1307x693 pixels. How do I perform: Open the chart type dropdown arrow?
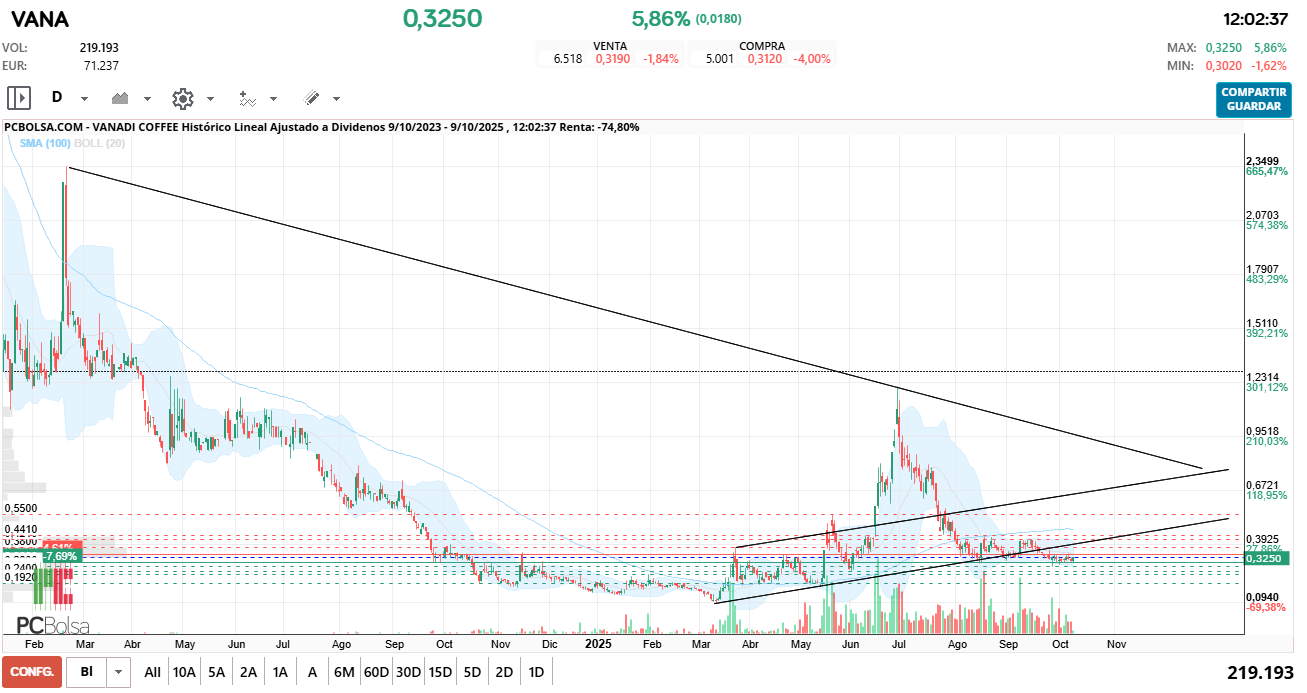[148, 99]
